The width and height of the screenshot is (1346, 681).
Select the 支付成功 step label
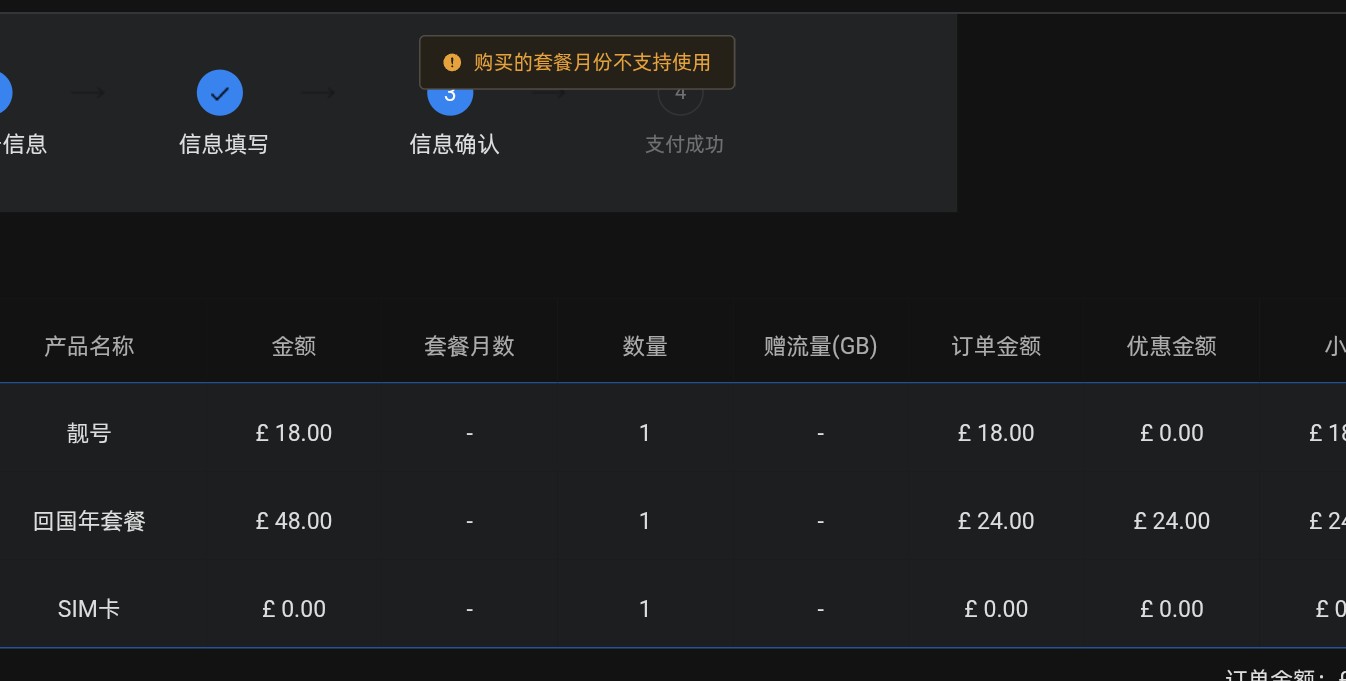tap(684, 144)
